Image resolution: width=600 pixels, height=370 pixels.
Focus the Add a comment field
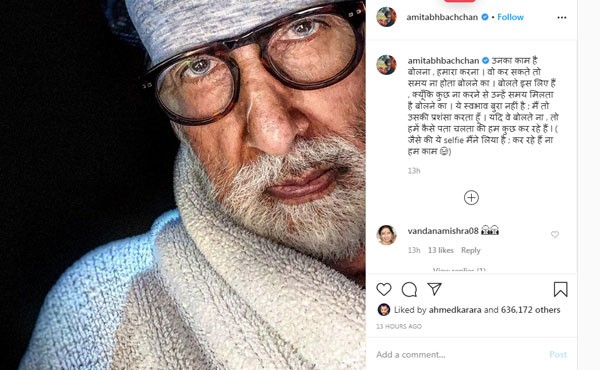(x=459, y=355)
